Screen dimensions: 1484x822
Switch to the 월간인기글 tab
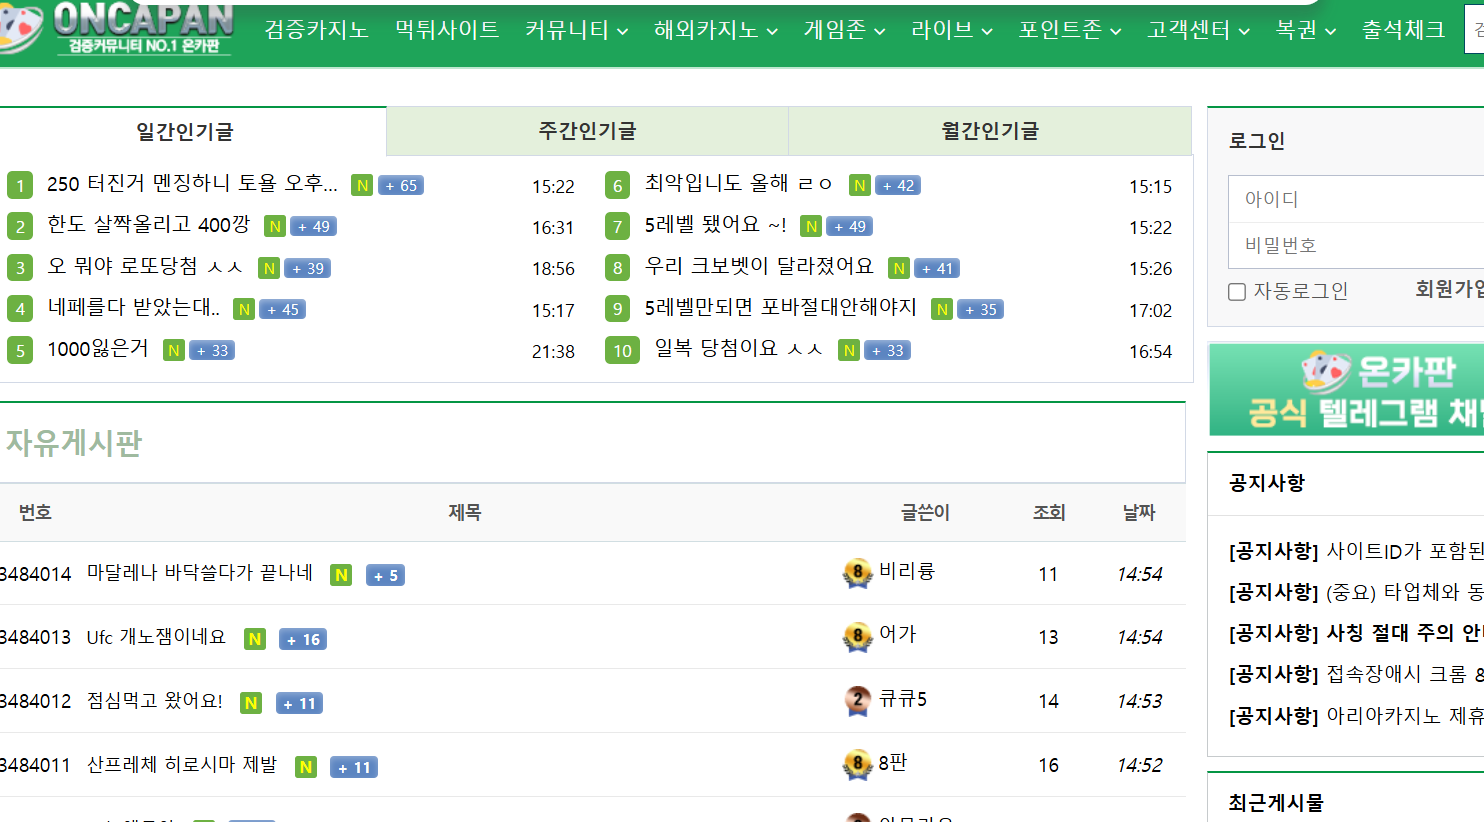point(990,131)
